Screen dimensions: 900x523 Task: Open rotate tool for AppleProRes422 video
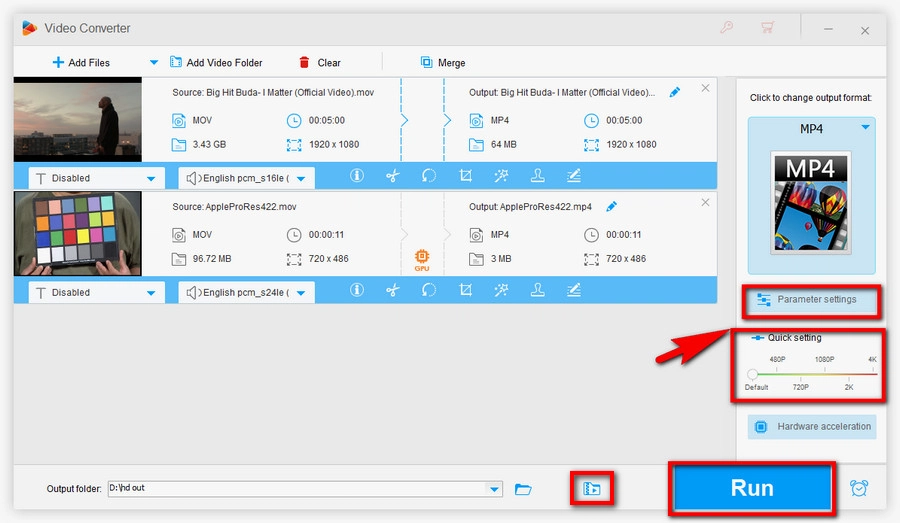point(429,290)
